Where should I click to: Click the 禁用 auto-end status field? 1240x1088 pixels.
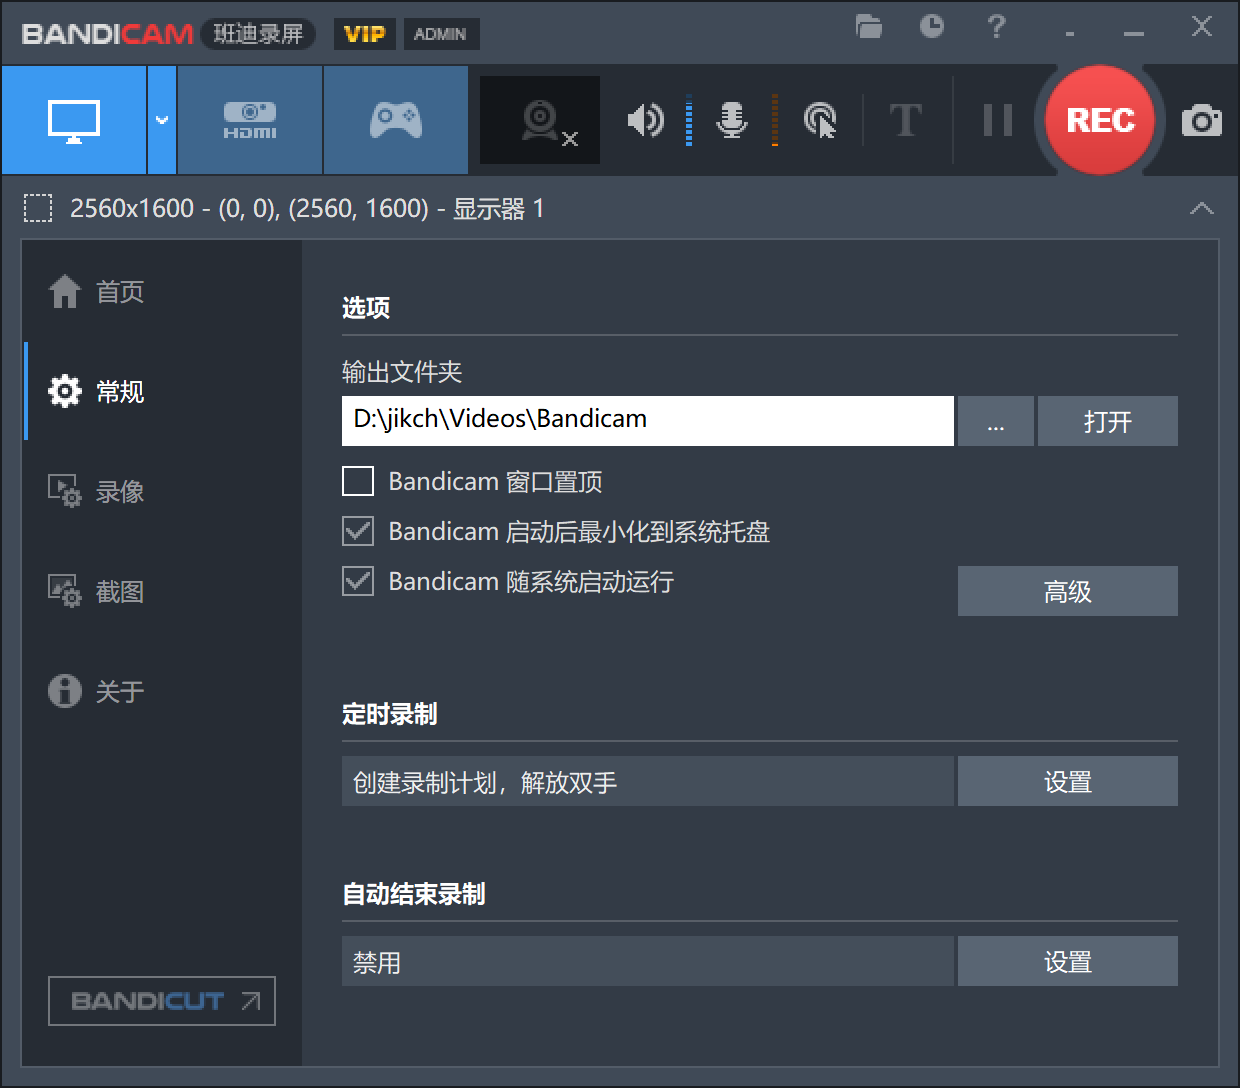[647, 961]
